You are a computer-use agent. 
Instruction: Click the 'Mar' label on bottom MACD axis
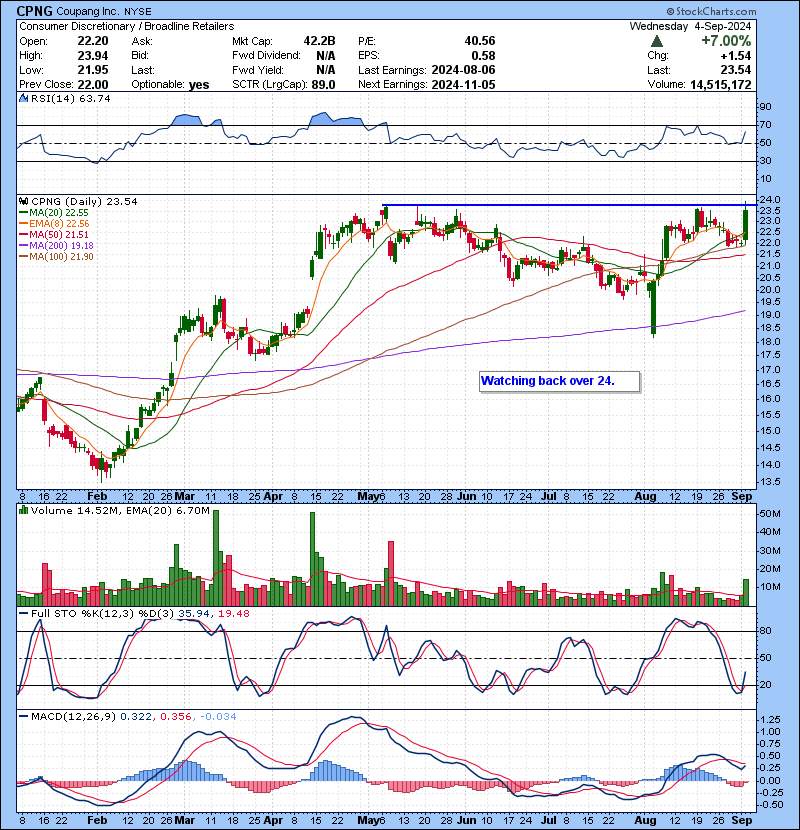click(x=184, y=820)
